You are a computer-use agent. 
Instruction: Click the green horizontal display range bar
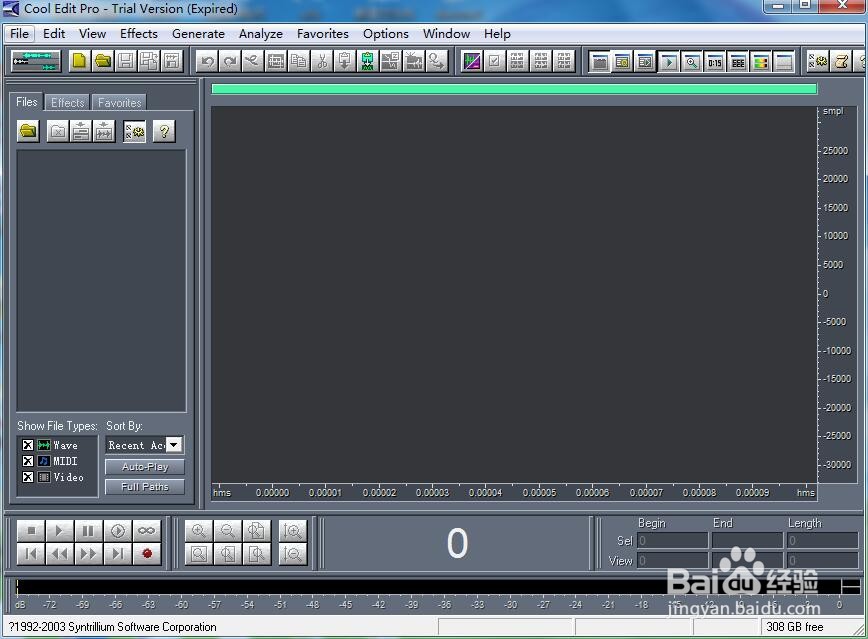tap(514, 89)
